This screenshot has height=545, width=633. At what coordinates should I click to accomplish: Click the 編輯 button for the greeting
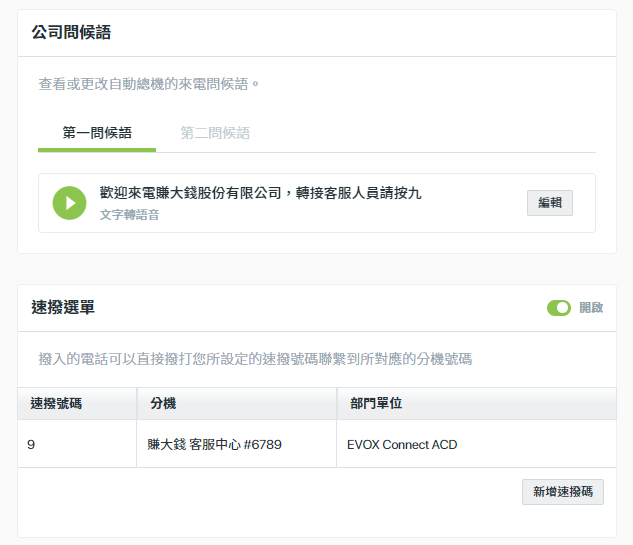tap(549, 203)
